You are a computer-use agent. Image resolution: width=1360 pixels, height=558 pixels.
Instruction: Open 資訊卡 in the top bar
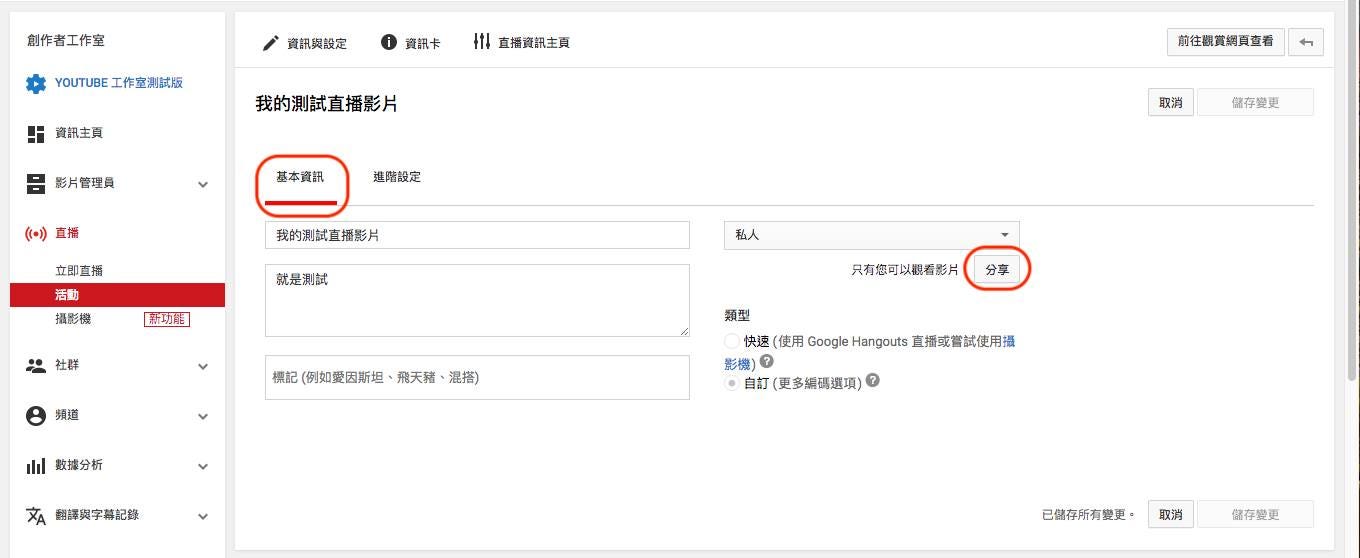tap(410, 43)
